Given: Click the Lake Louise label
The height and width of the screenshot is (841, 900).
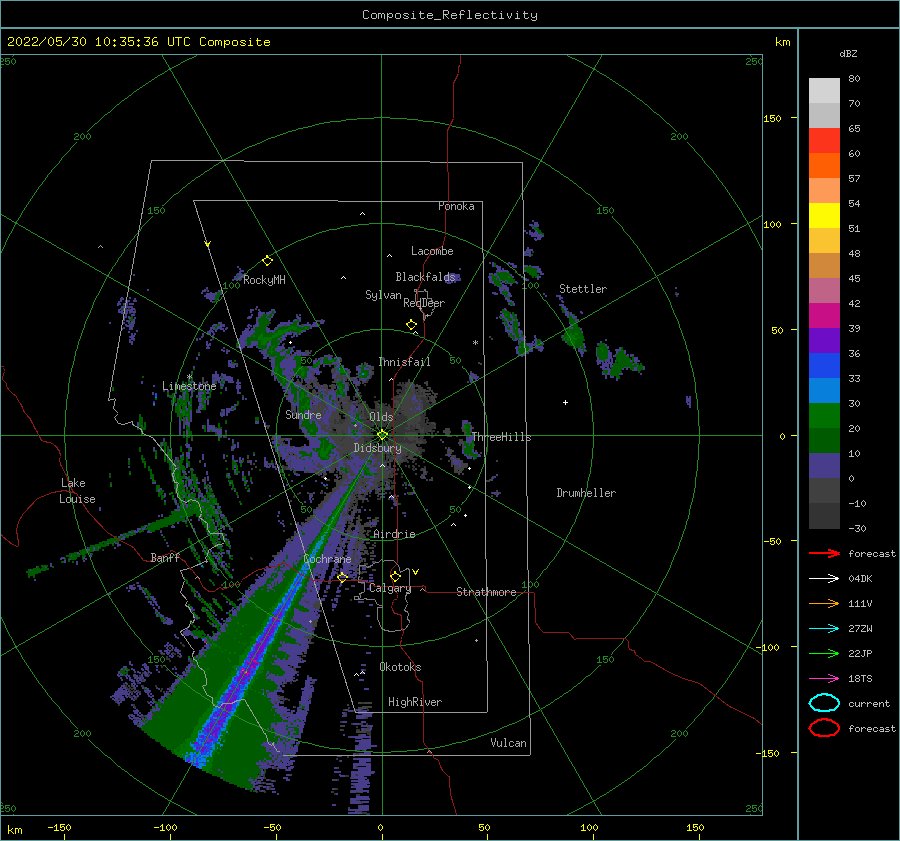Looking at the screenshot, I should pyautogui.click(x=77, y=491).
